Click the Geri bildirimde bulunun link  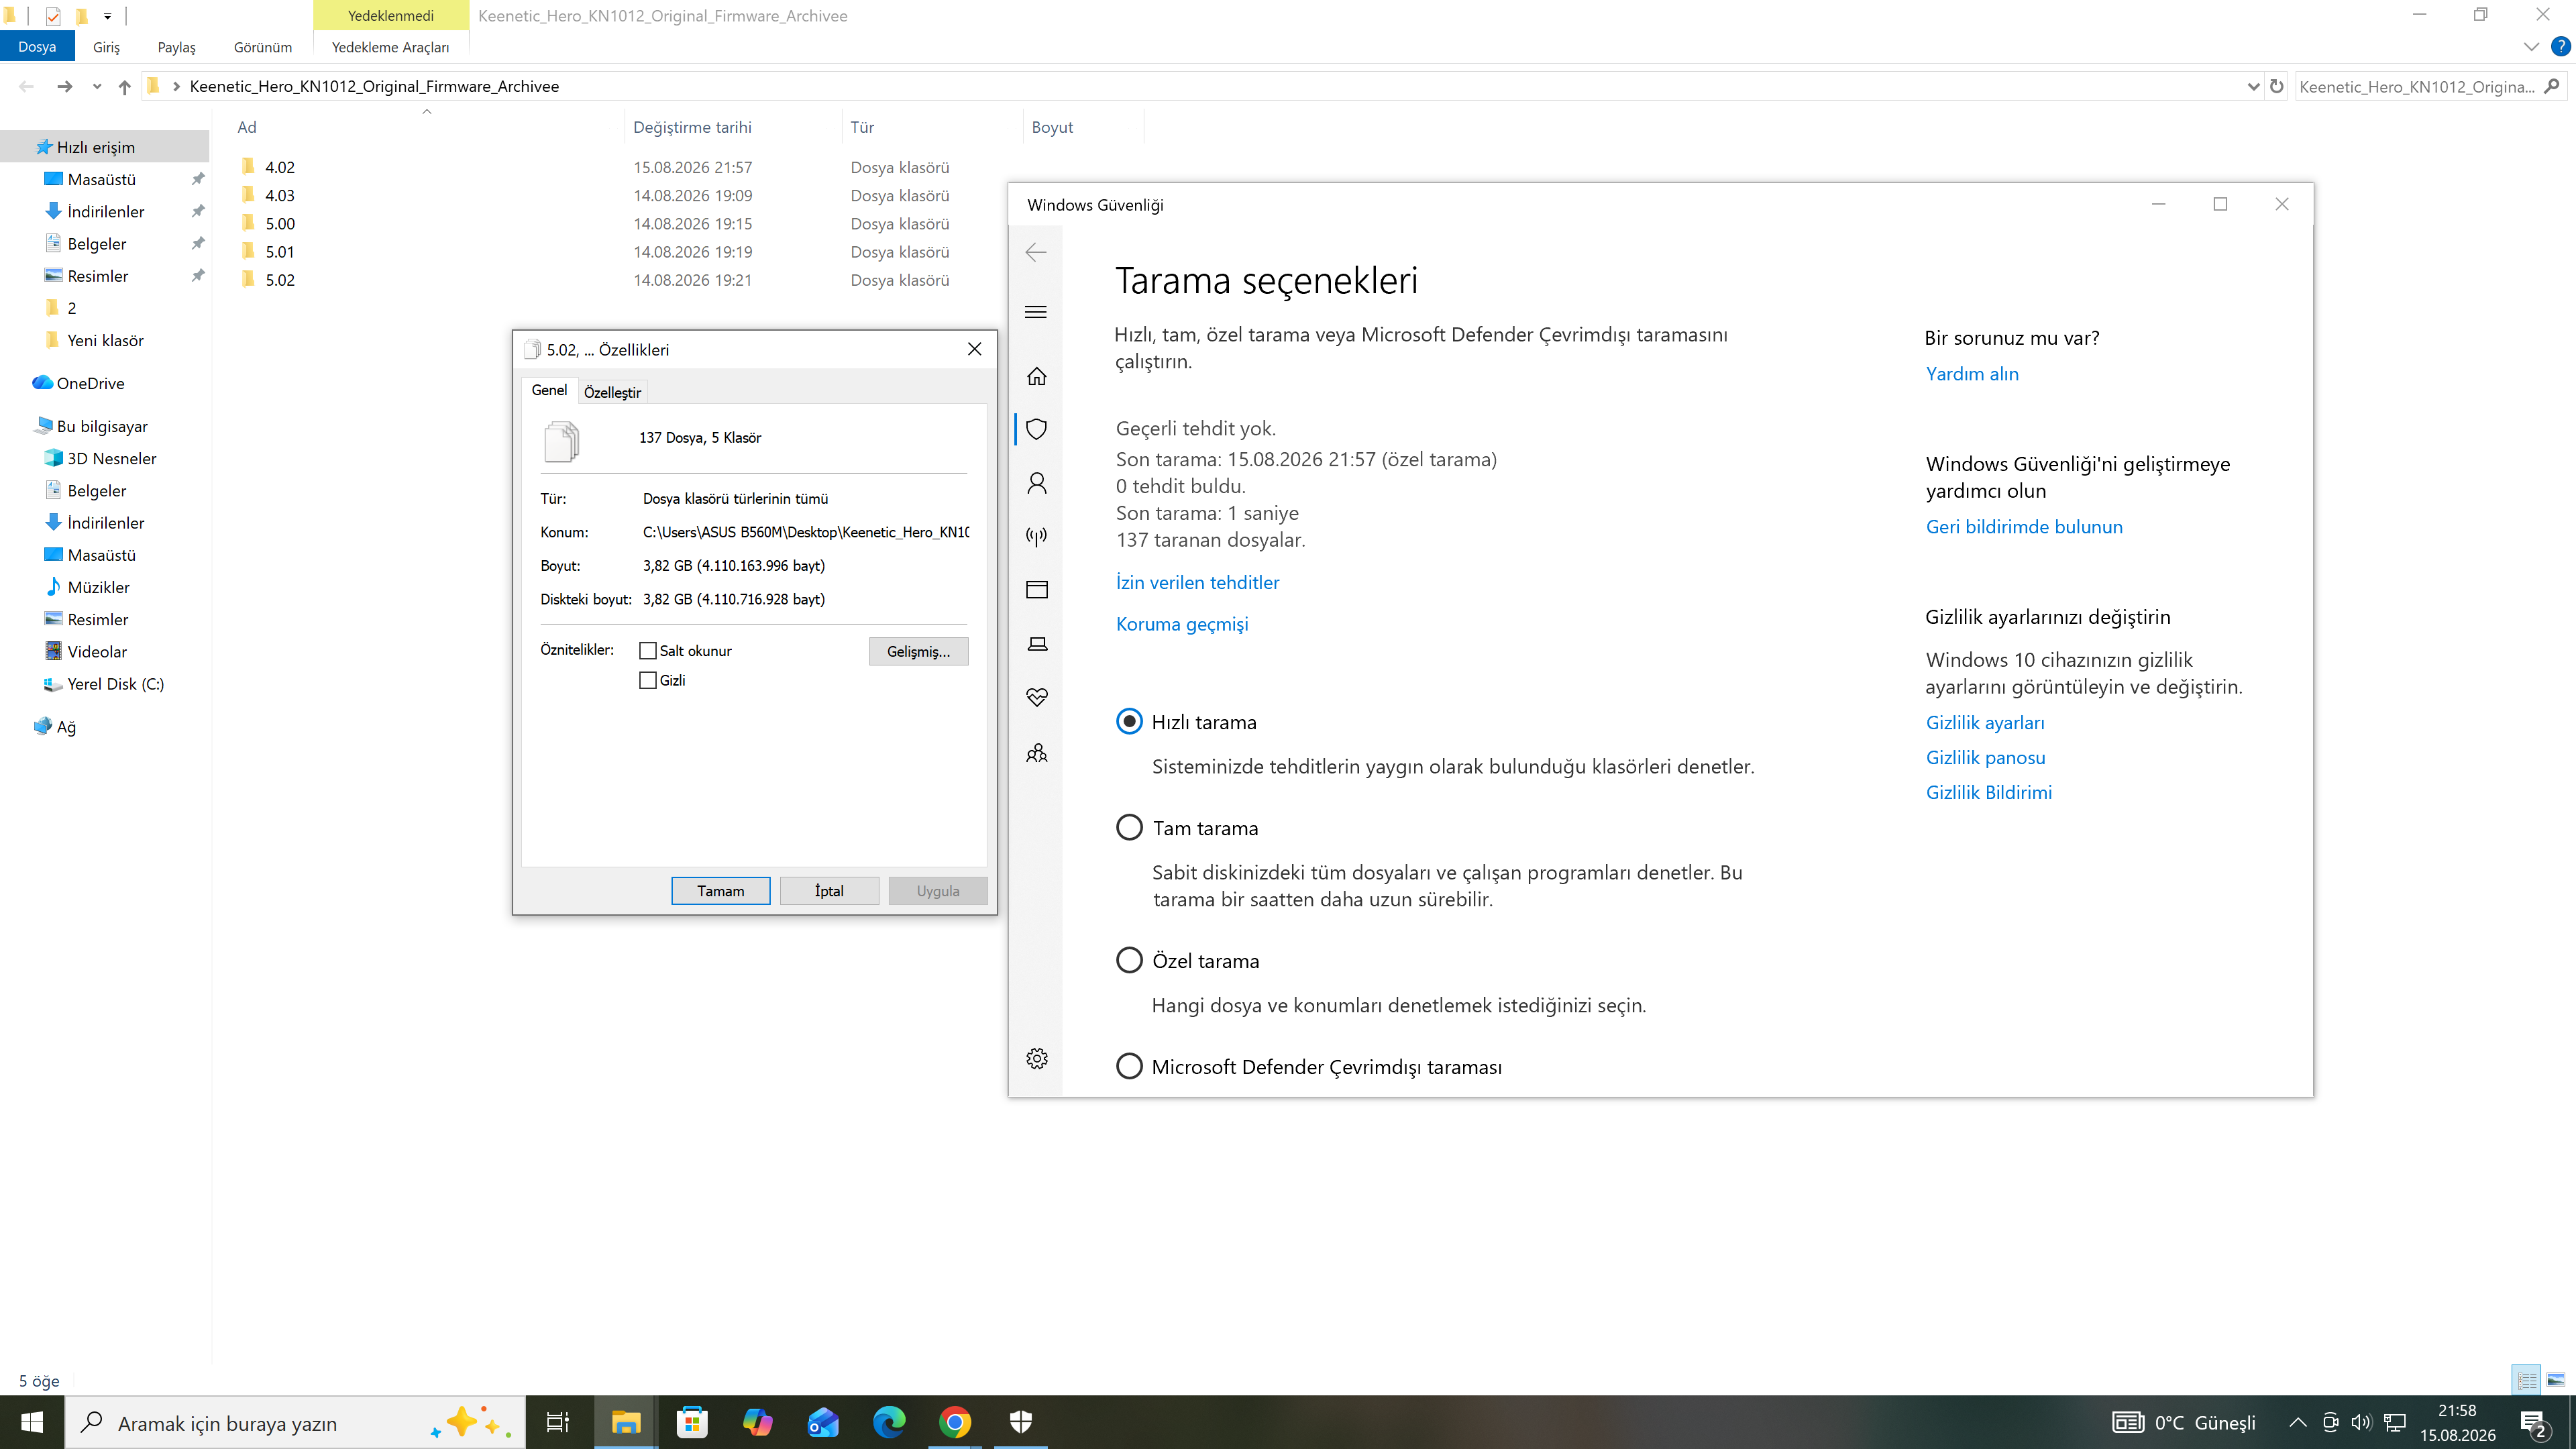click(x=2024, y=527)
